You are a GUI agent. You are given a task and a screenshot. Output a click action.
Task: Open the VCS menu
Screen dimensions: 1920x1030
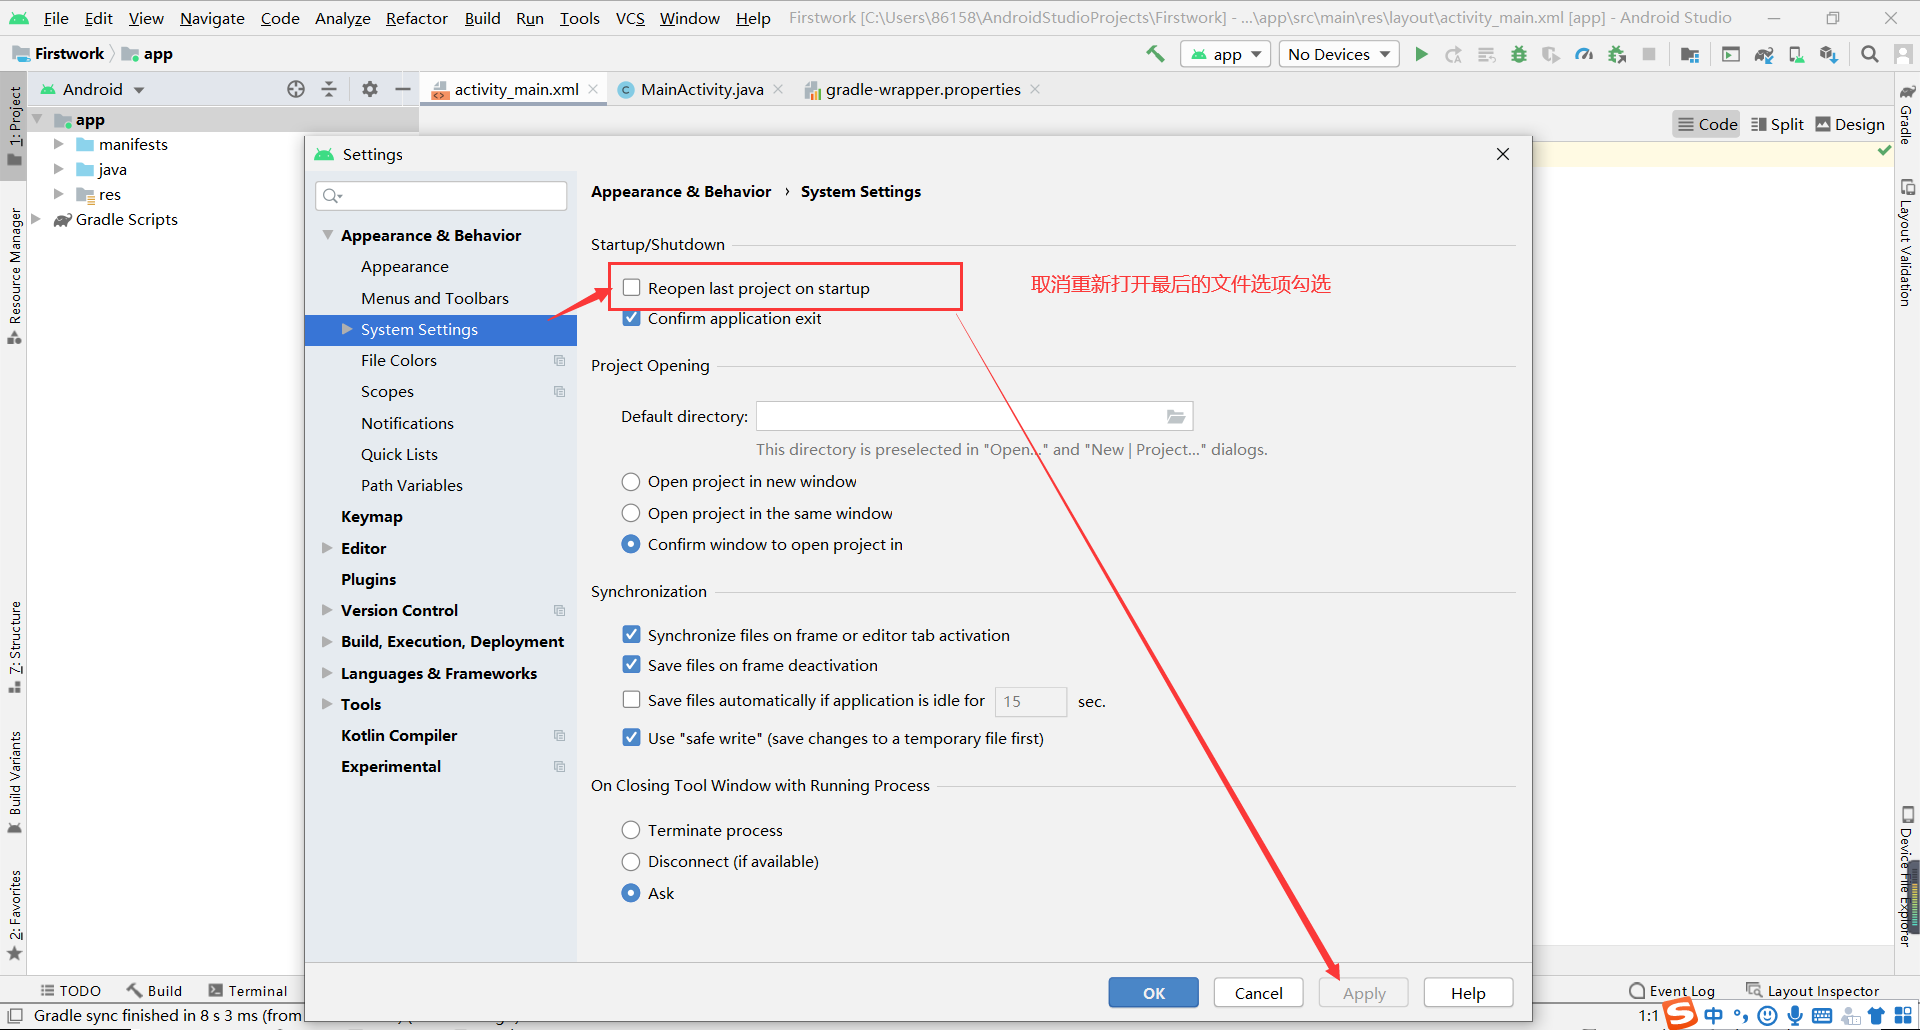coord(630,18)
